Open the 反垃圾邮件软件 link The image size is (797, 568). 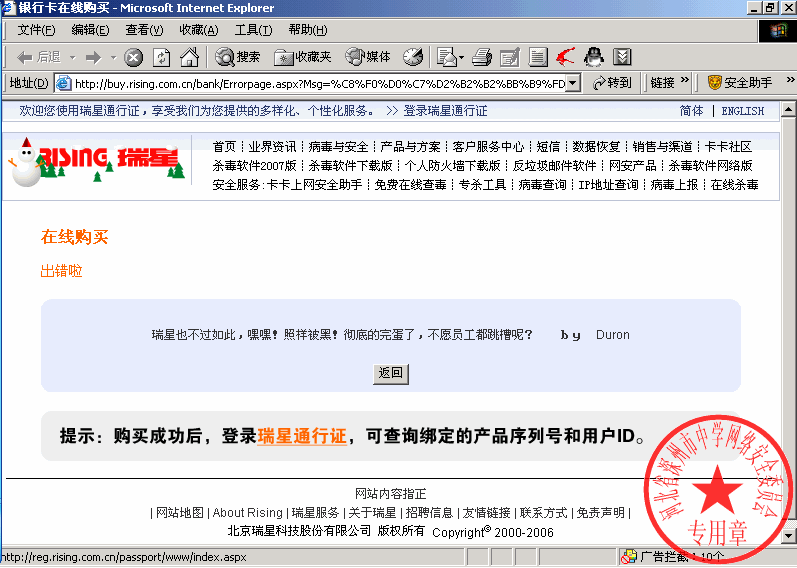tap(554, 166)
